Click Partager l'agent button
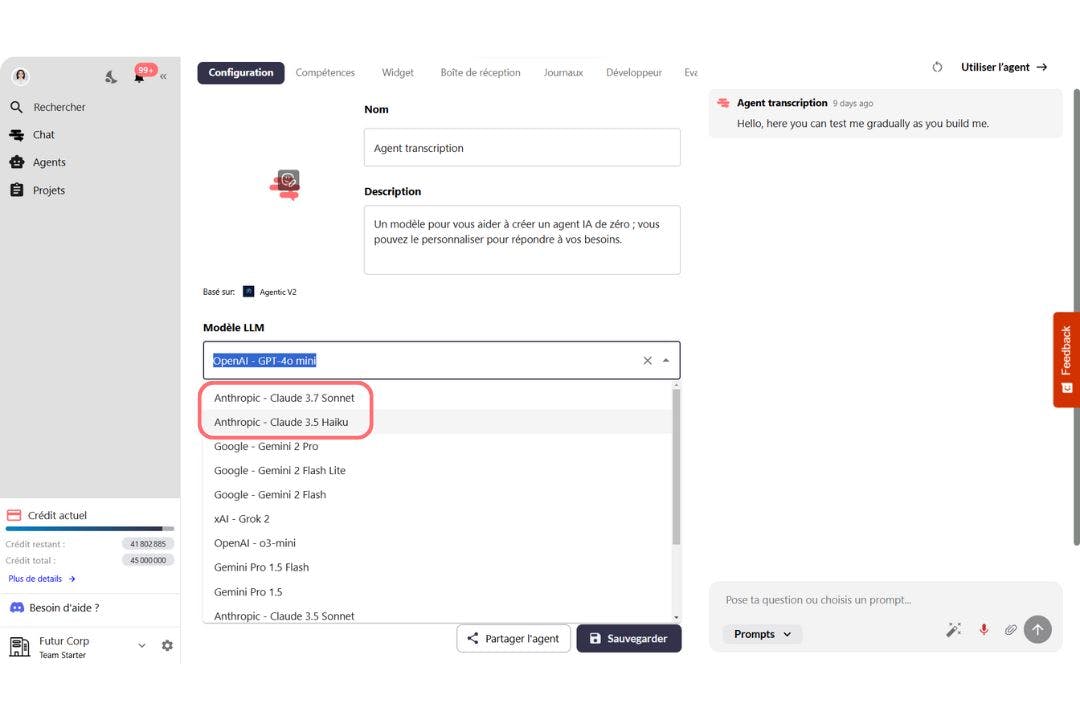Screen dimensions: 1080x720 513,639
